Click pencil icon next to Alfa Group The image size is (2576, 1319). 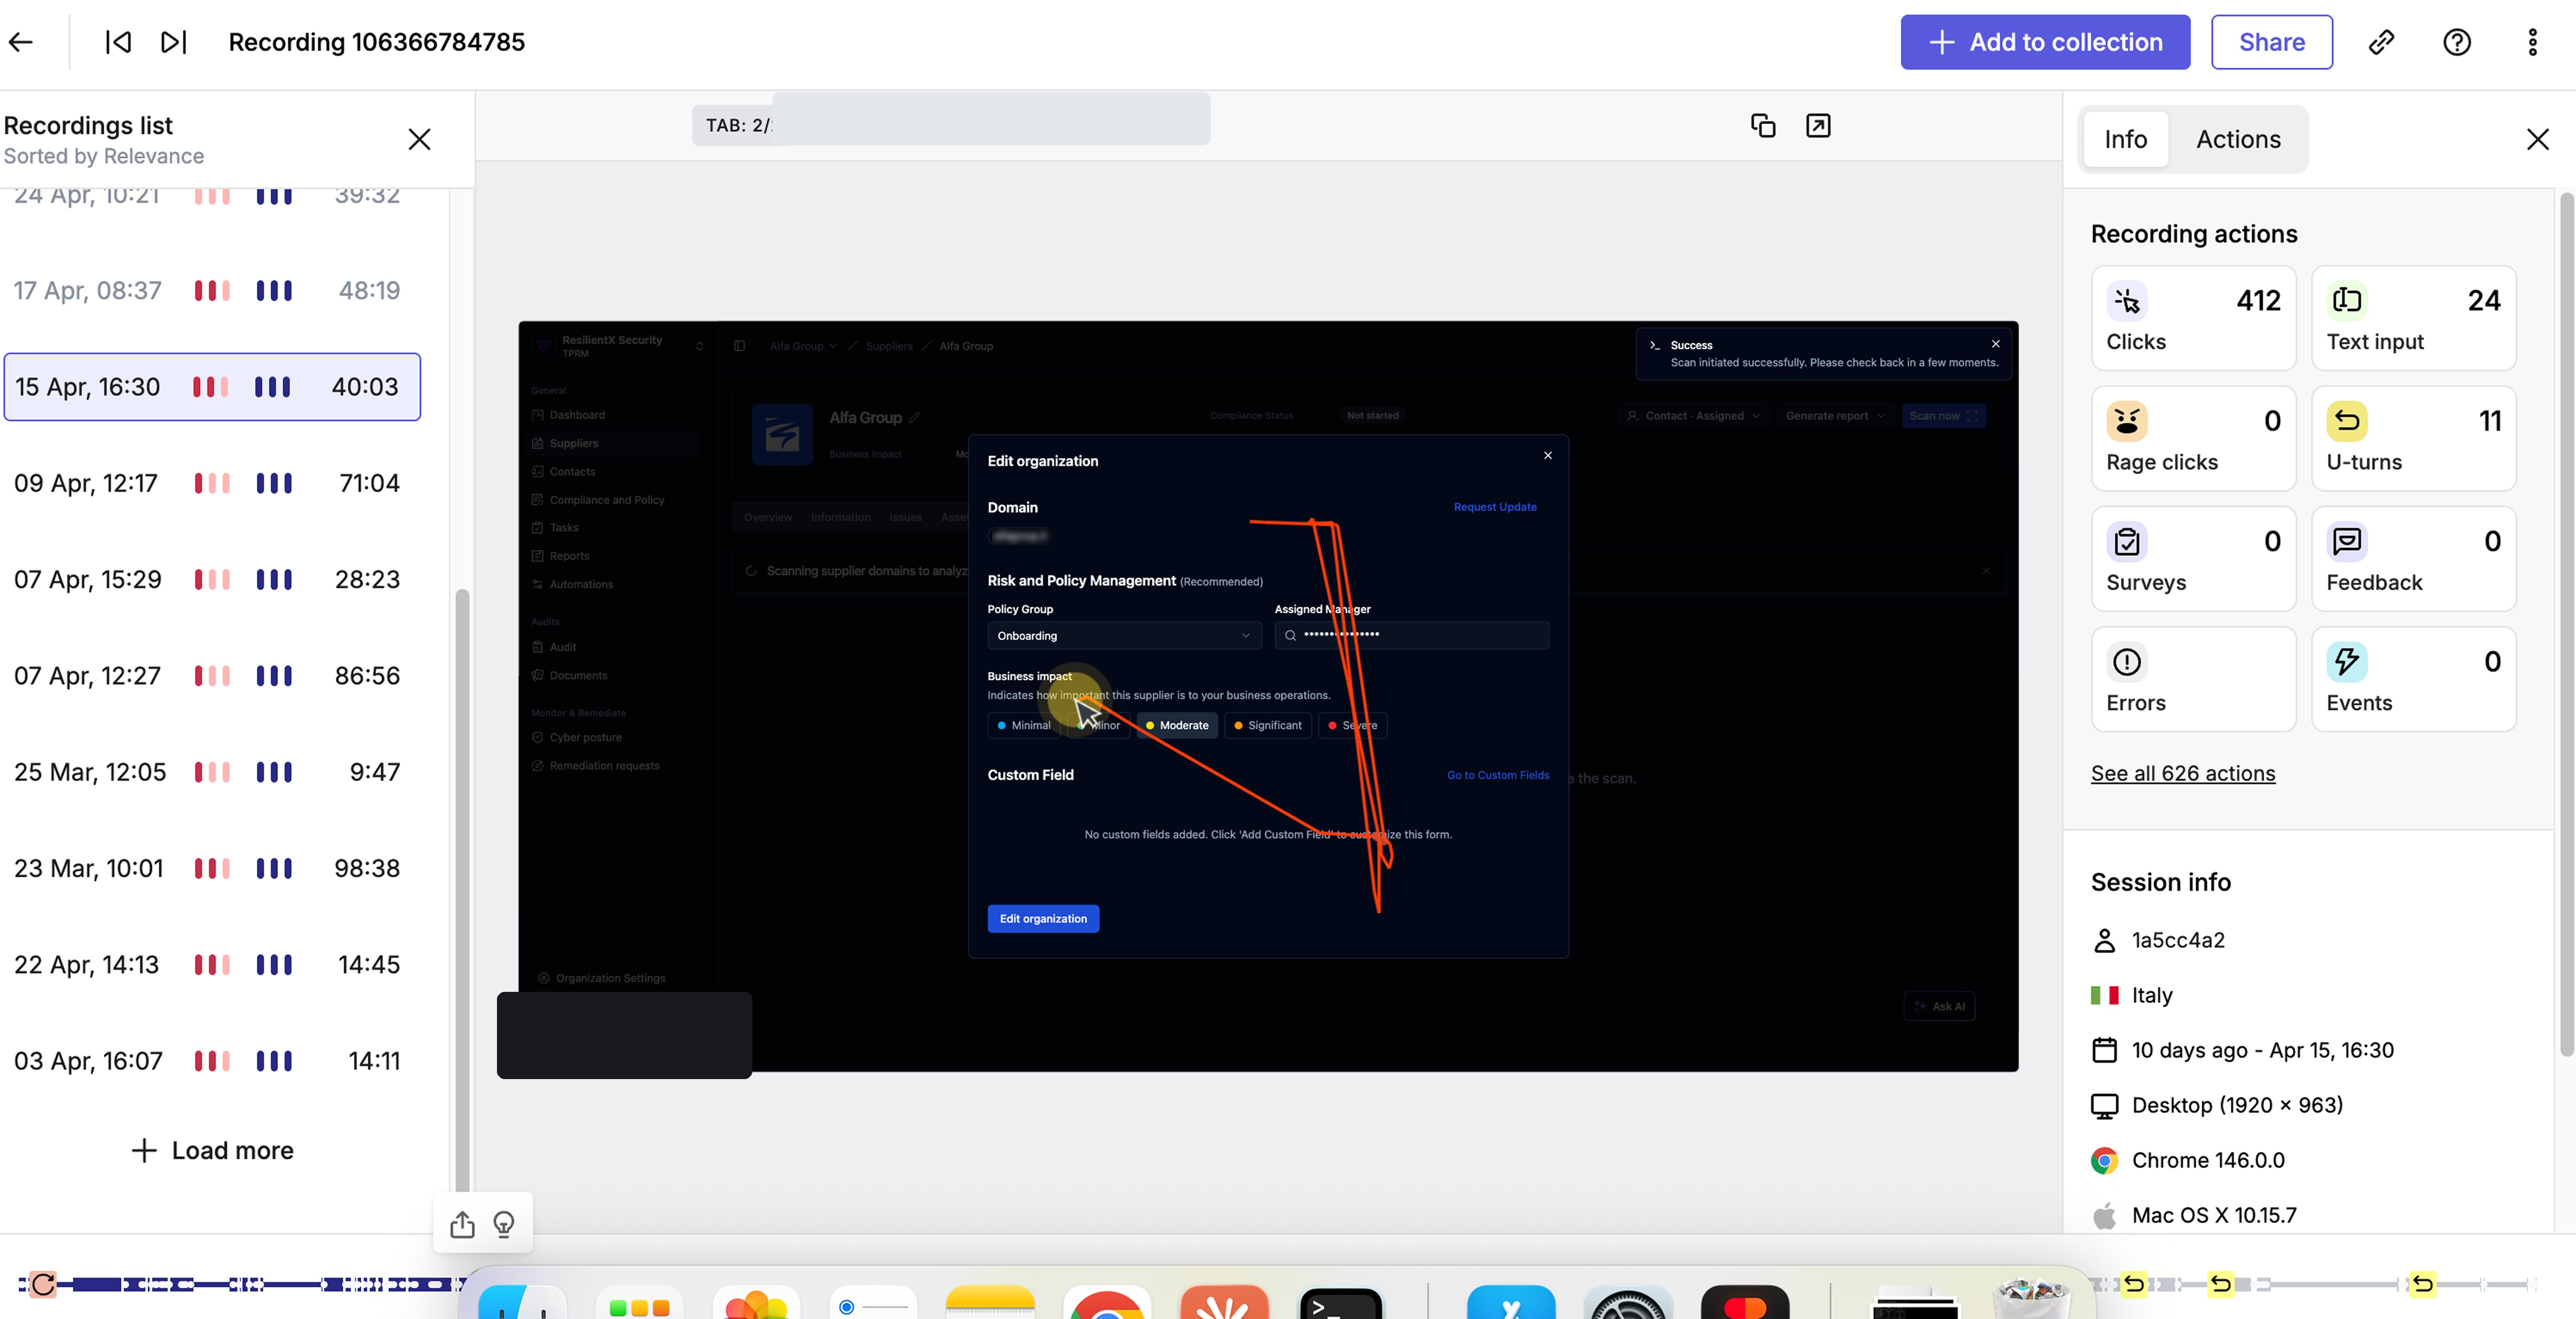tap(914, 417)
